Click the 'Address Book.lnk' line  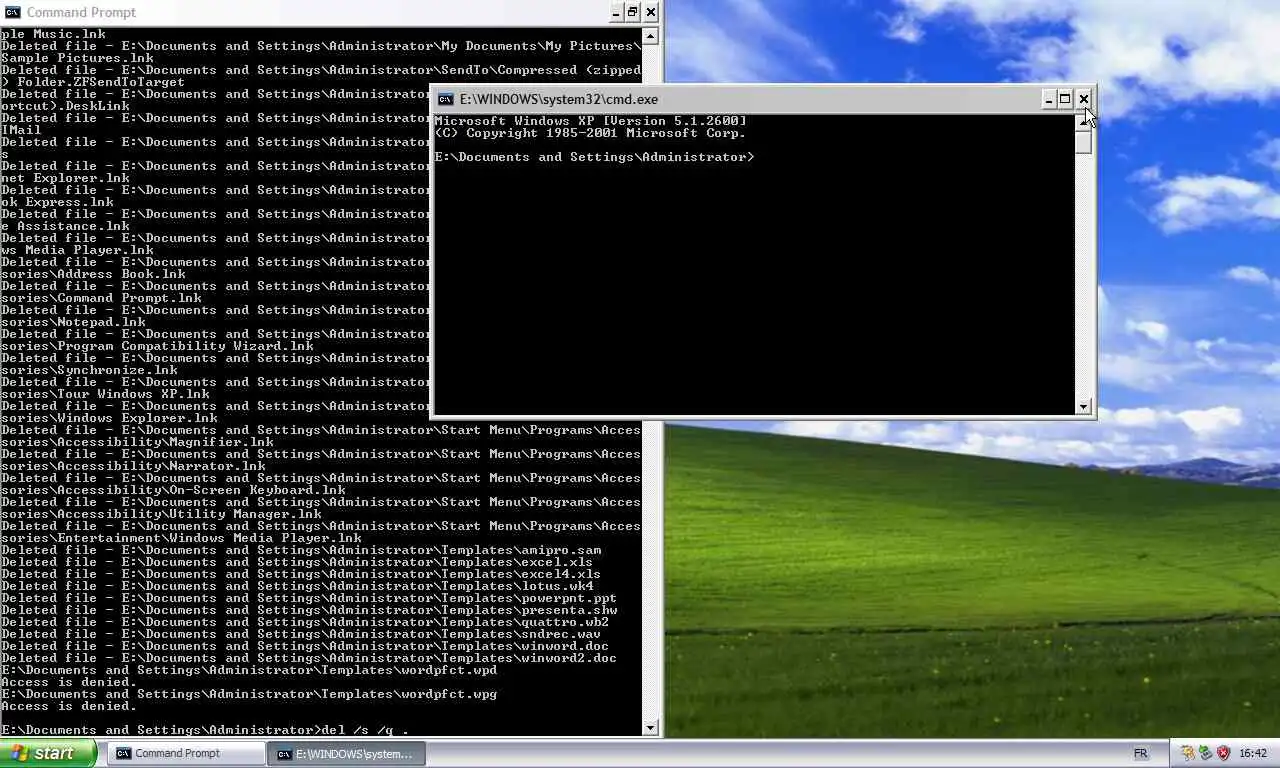pos(92,274)
